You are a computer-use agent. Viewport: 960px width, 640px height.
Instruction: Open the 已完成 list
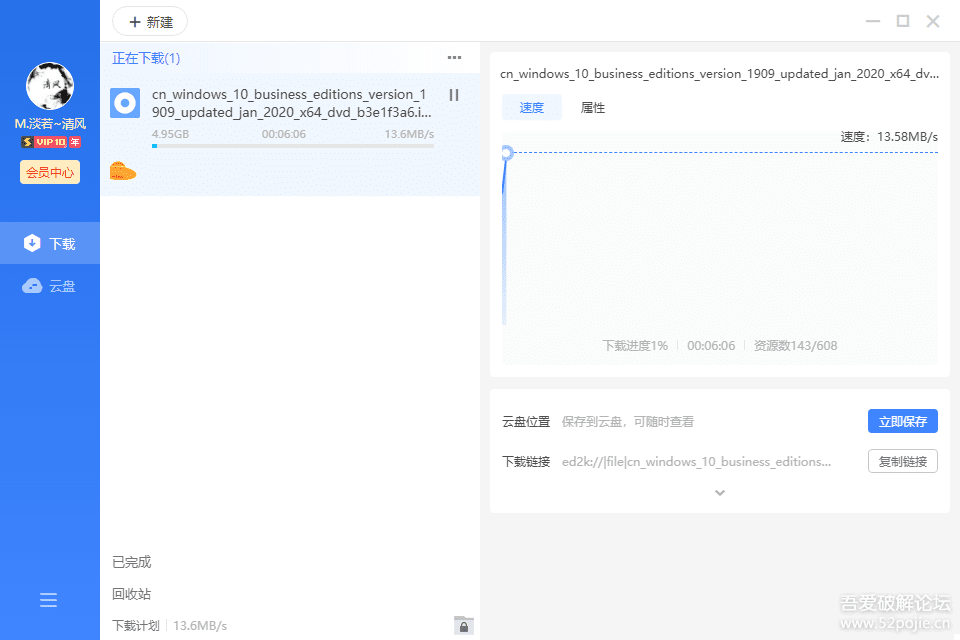pos(133,562)
